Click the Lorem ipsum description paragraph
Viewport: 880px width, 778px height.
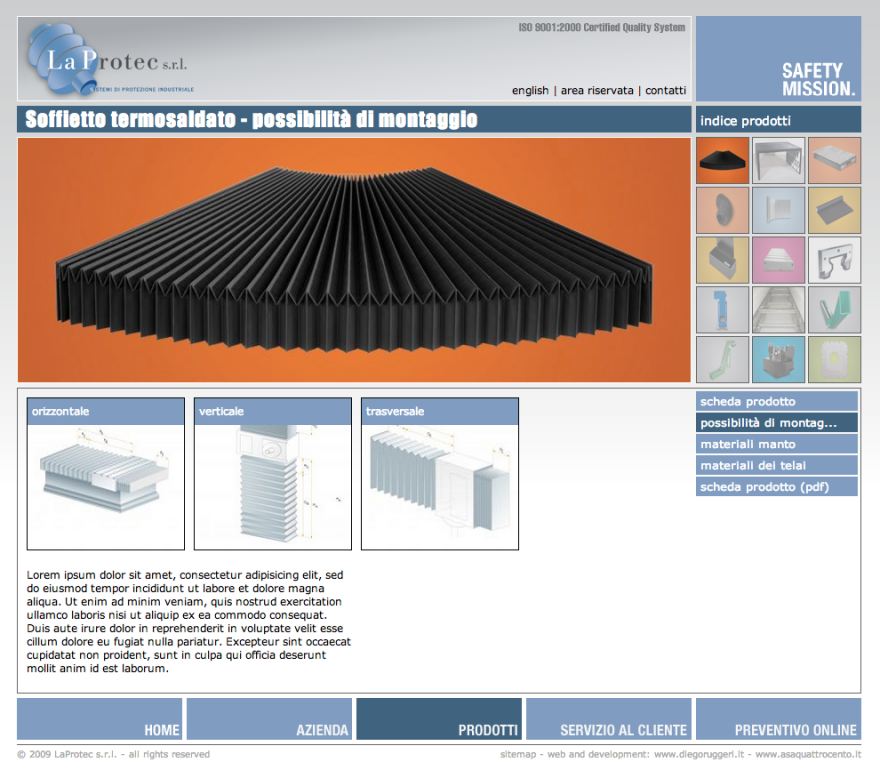pyautogui.click(x=189, y=621)
